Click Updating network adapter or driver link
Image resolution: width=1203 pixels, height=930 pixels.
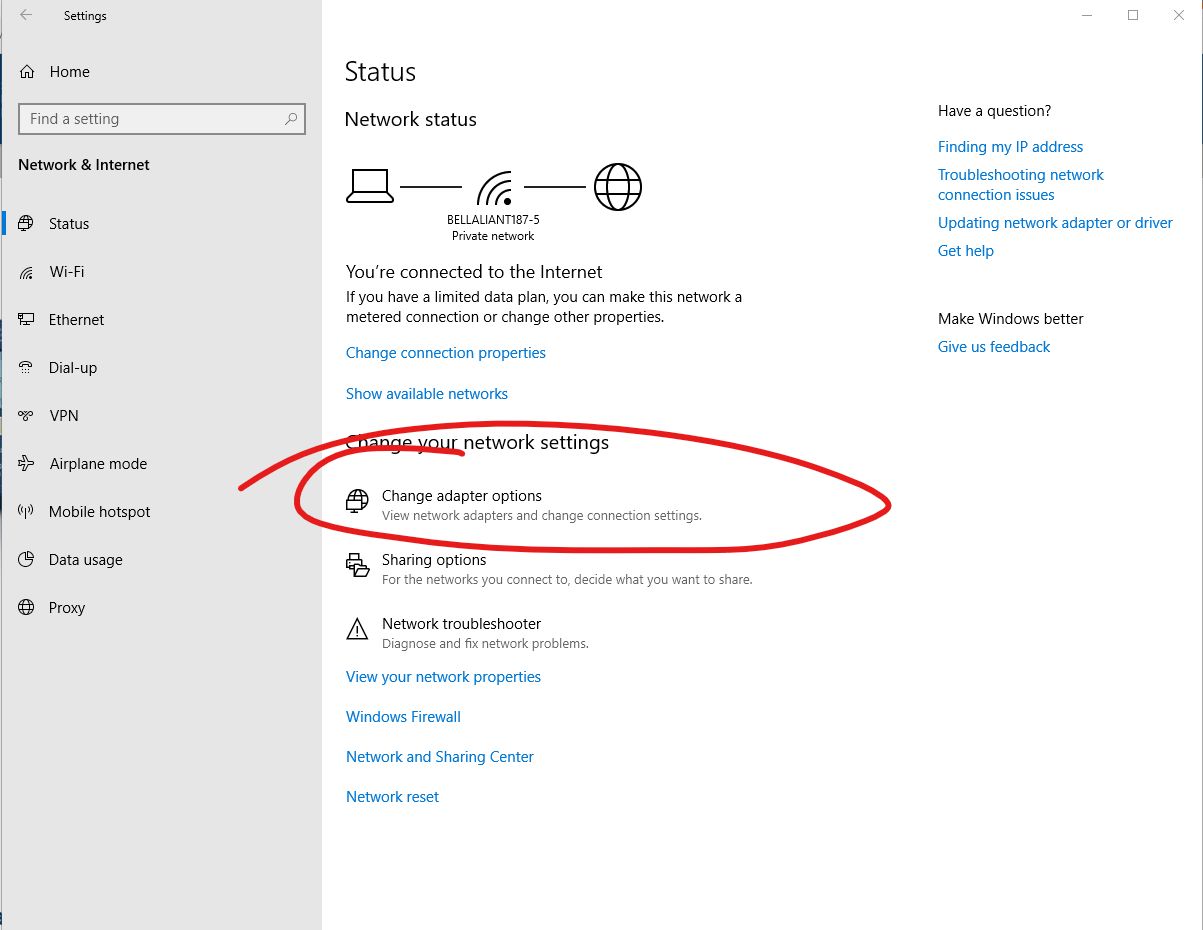(x=1055, y=223)
